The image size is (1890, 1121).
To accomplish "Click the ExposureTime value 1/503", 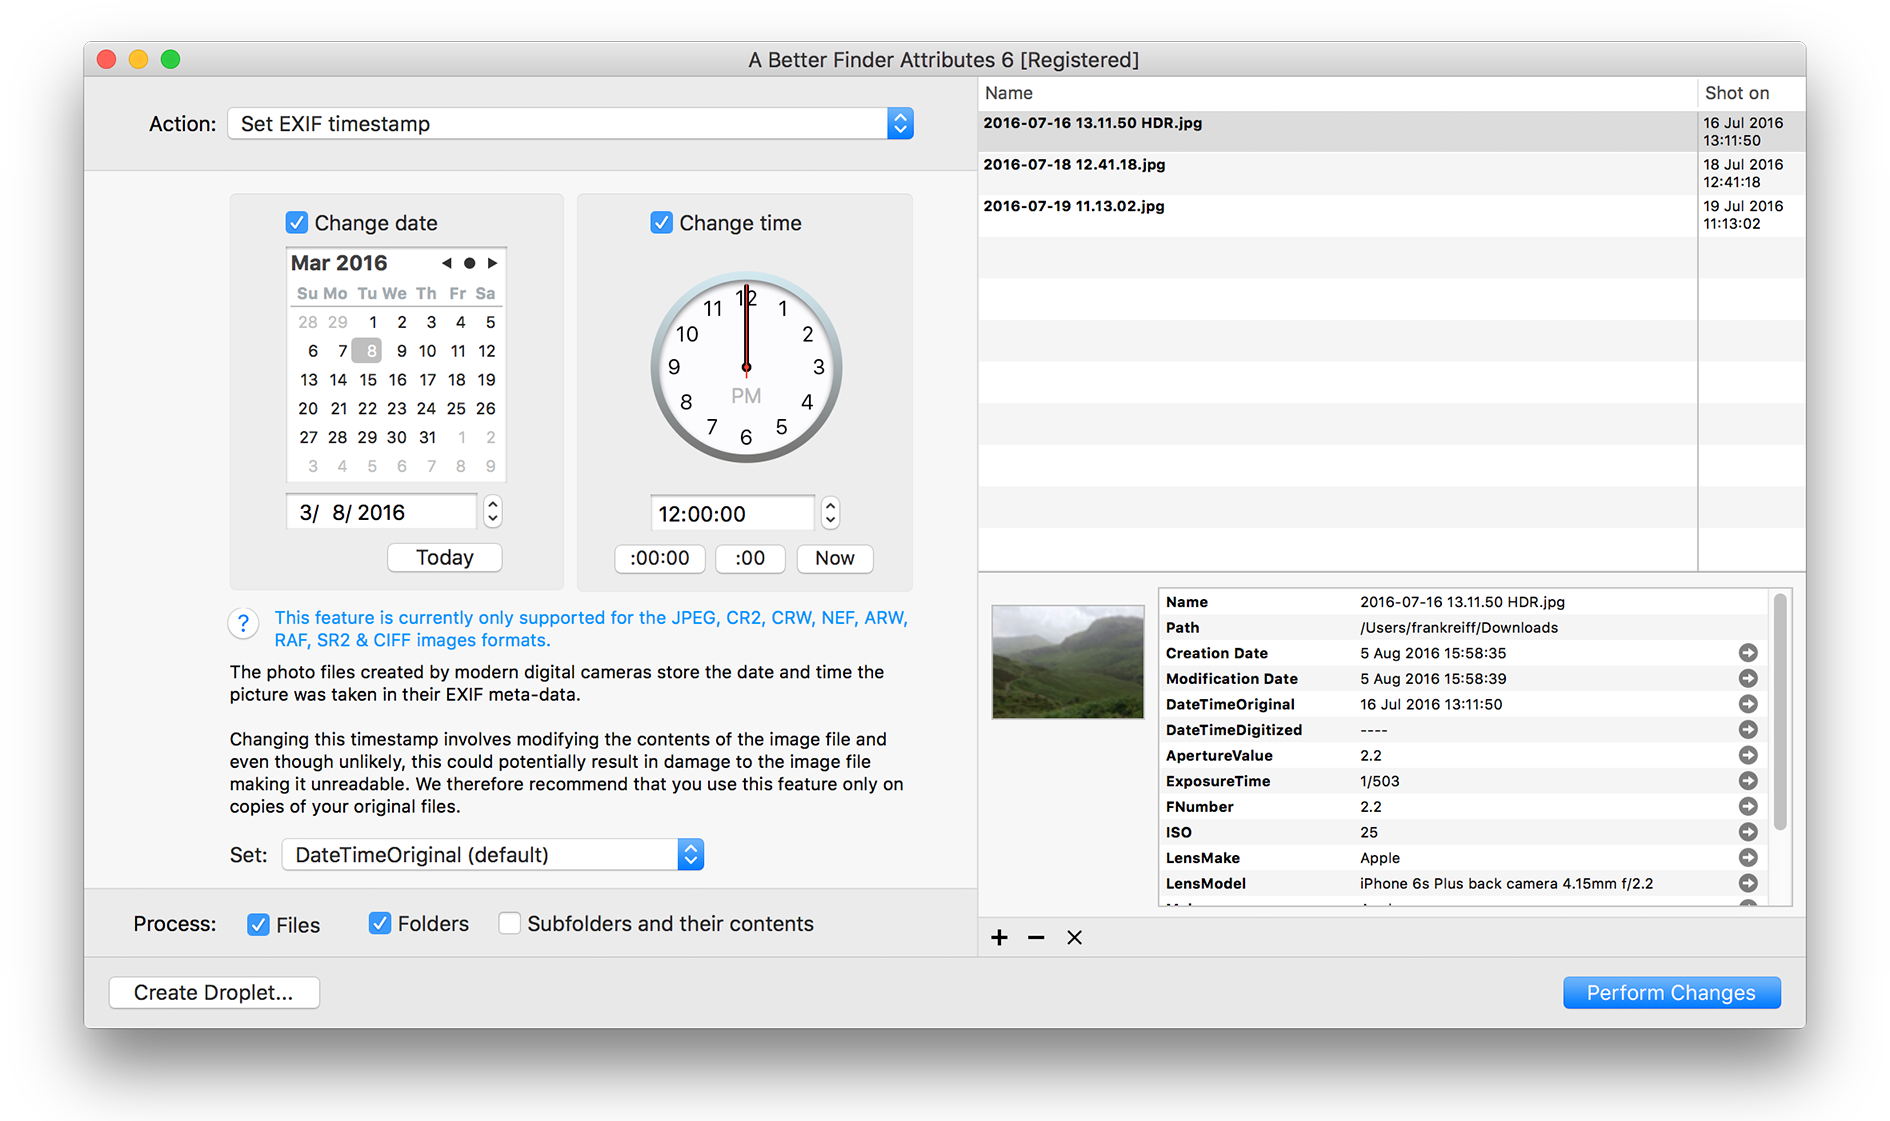I will [x=1379, y=781].
